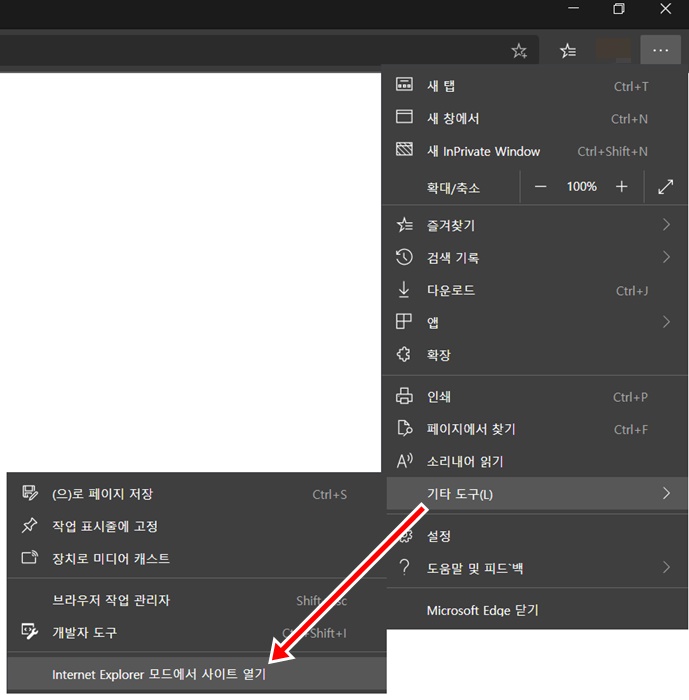Open 브라우저 작업 관리자 submenu entry
Screen dimensions: 689x700
(x=197, y=600)
